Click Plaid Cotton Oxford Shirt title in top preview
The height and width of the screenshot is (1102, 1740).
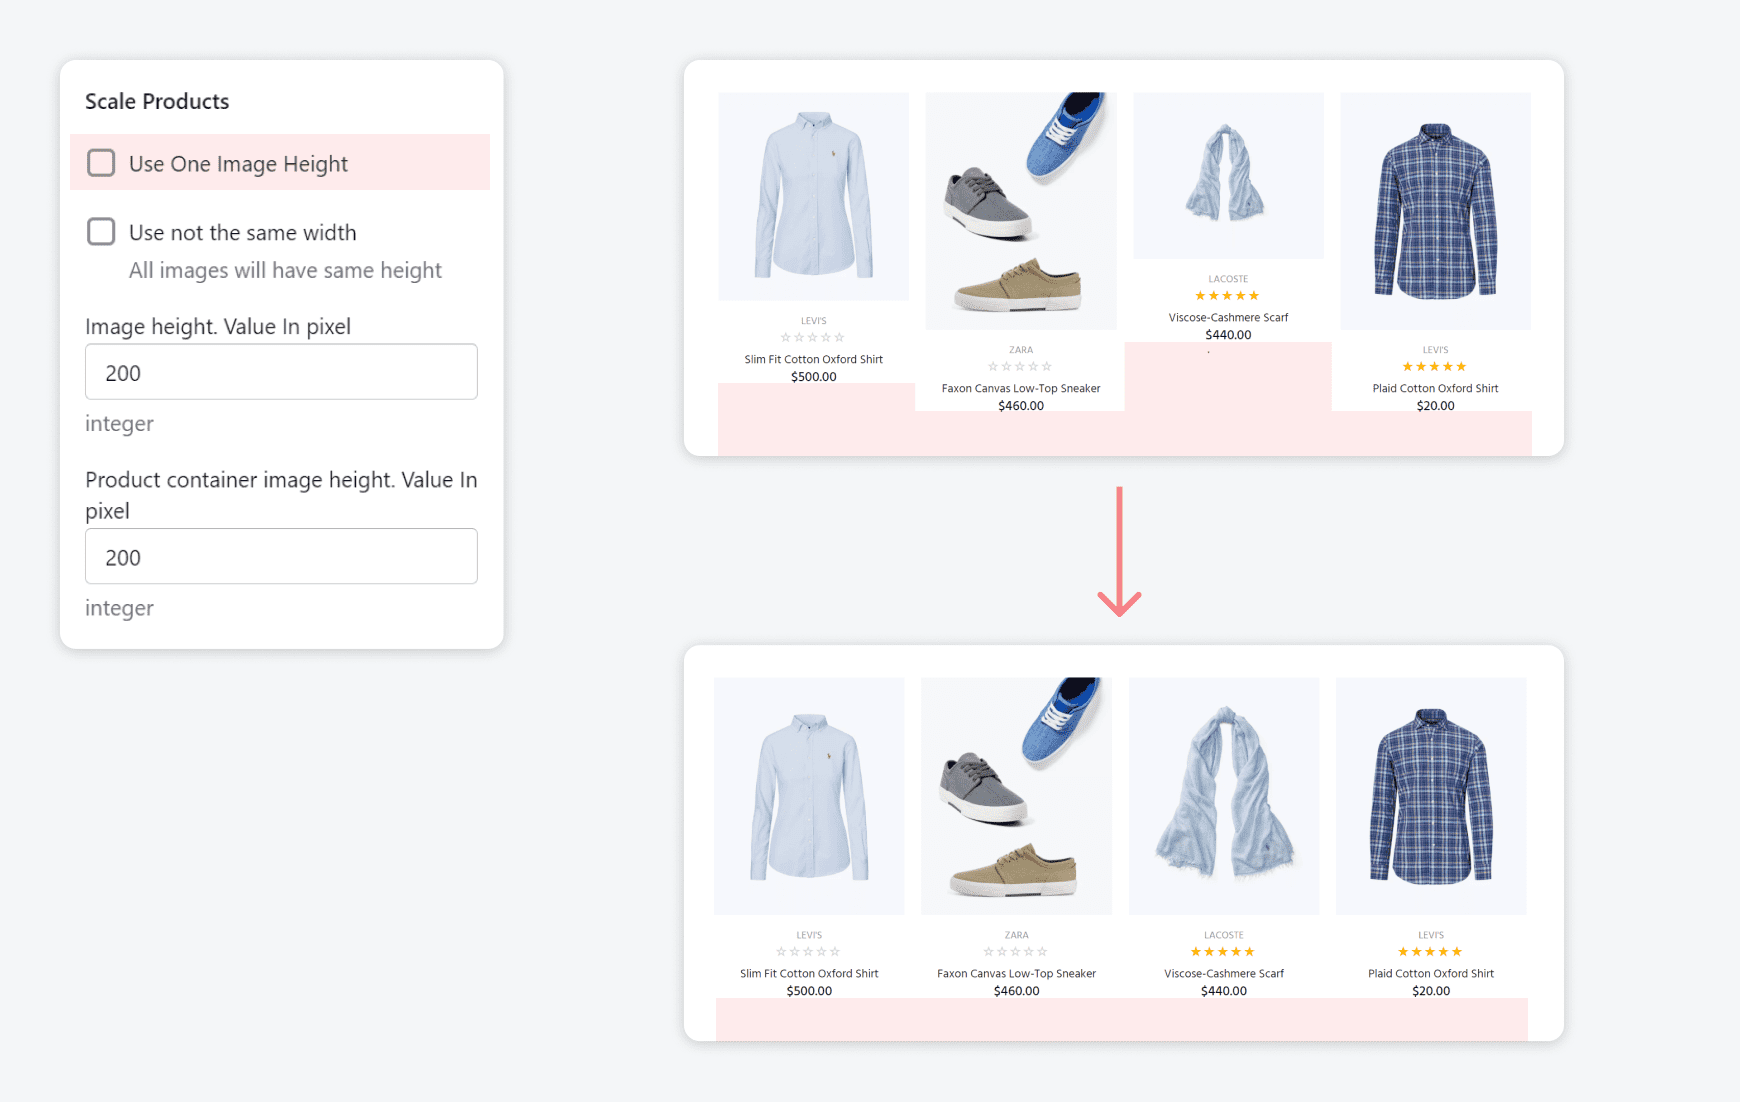(1435, 389)
